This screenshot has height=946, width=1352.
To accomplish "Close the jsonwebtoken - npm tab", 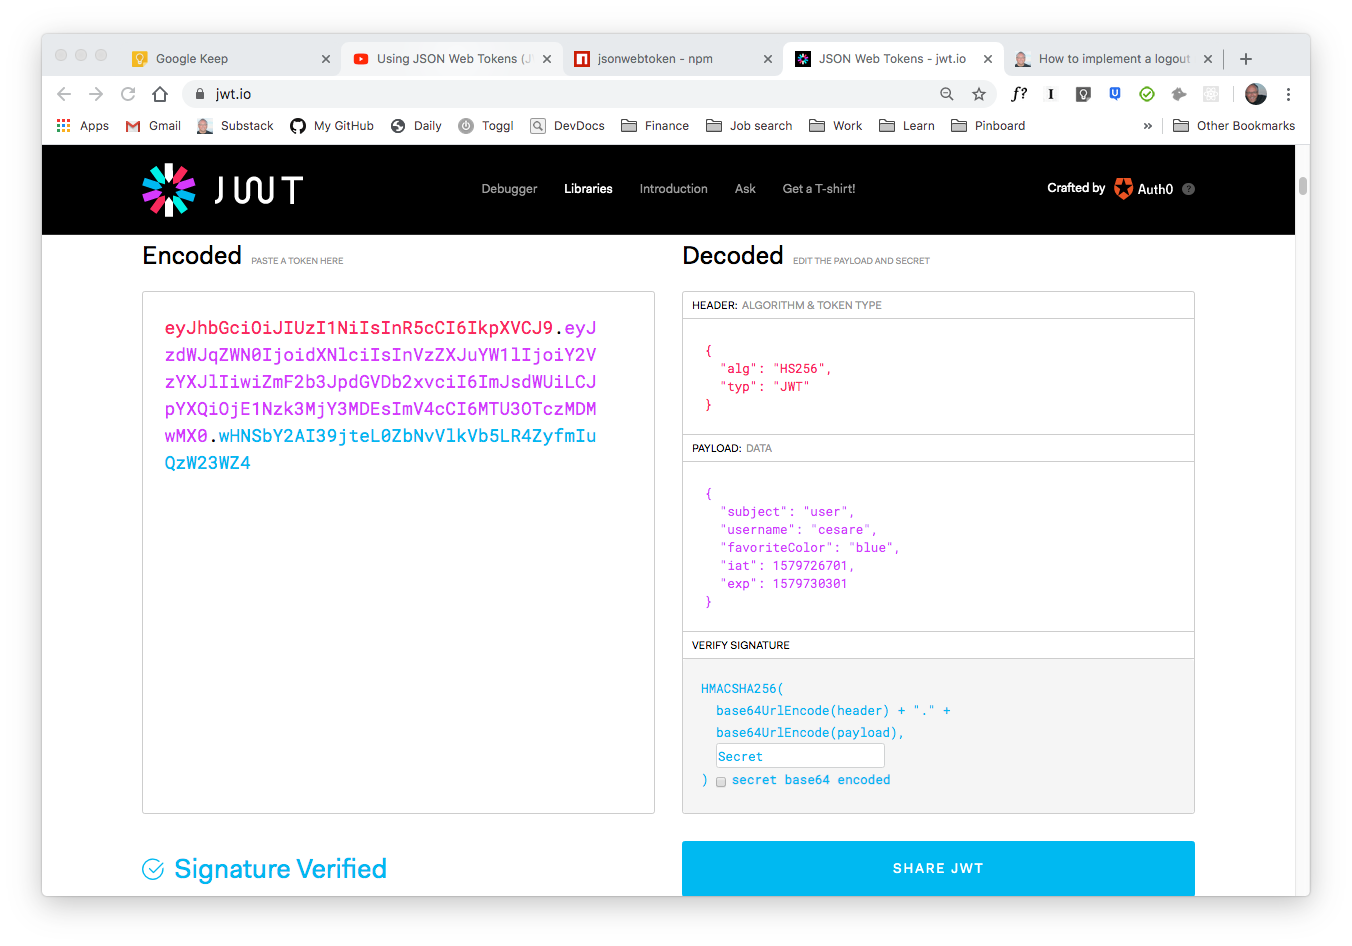I will tap(768, 59).
